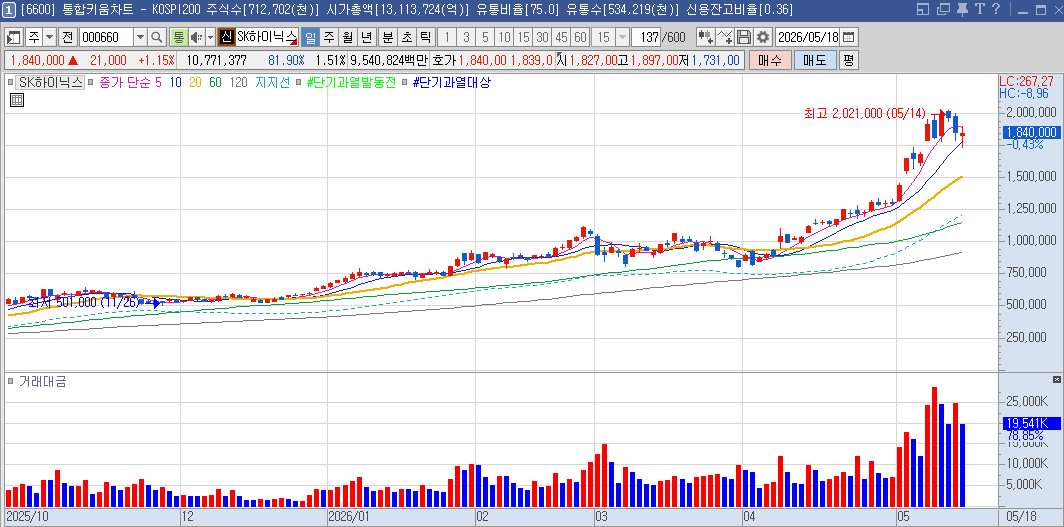
Task: Click the #단기과열대상 legend text
Action: pos(451,83)
